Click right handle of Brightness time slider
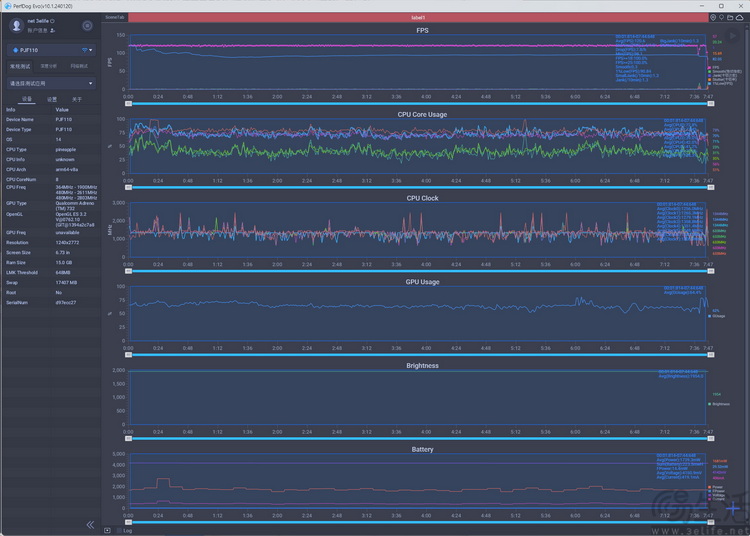 tap(711, 438)
